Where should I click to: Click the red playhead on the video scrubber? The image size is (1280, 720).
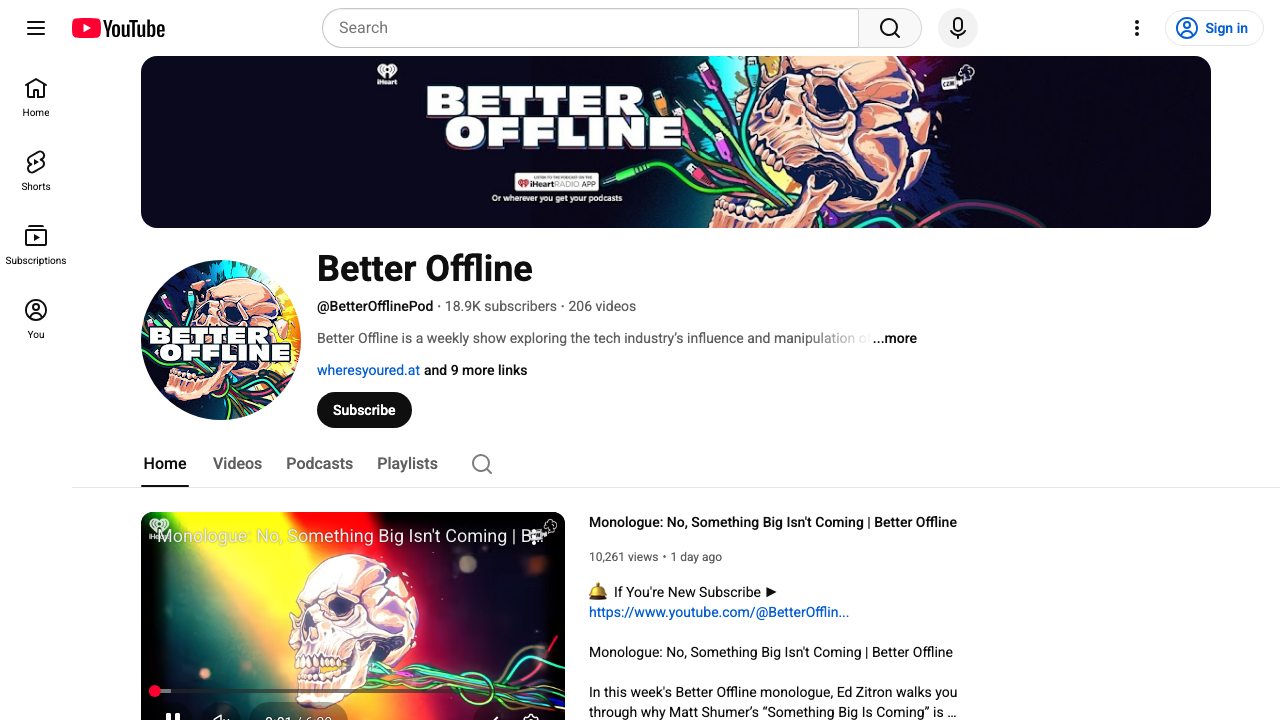point(155,691)
